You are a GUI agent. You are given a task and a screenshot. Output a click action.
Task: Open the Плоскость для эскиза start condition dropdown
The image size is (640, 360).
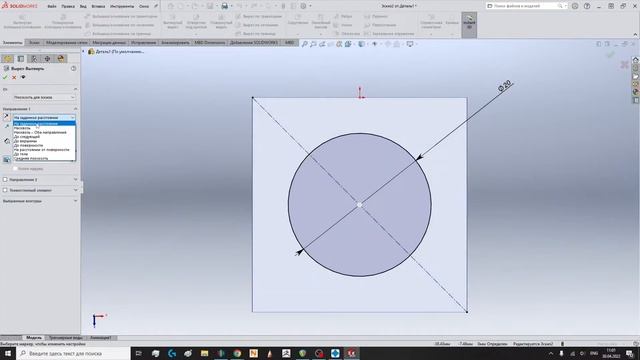(x=44, y=97)
